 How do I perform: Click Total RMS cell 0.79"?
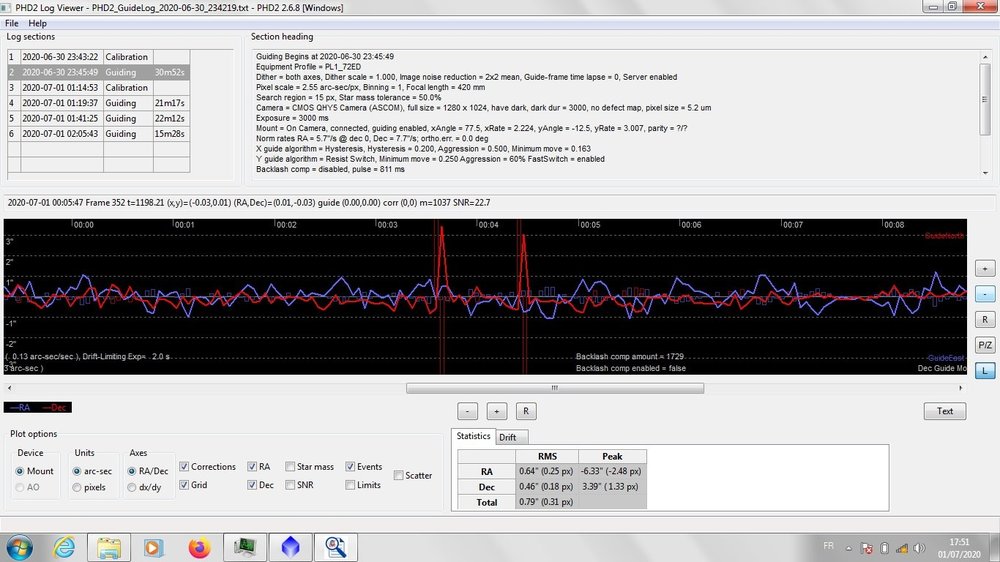click(547, 502)
